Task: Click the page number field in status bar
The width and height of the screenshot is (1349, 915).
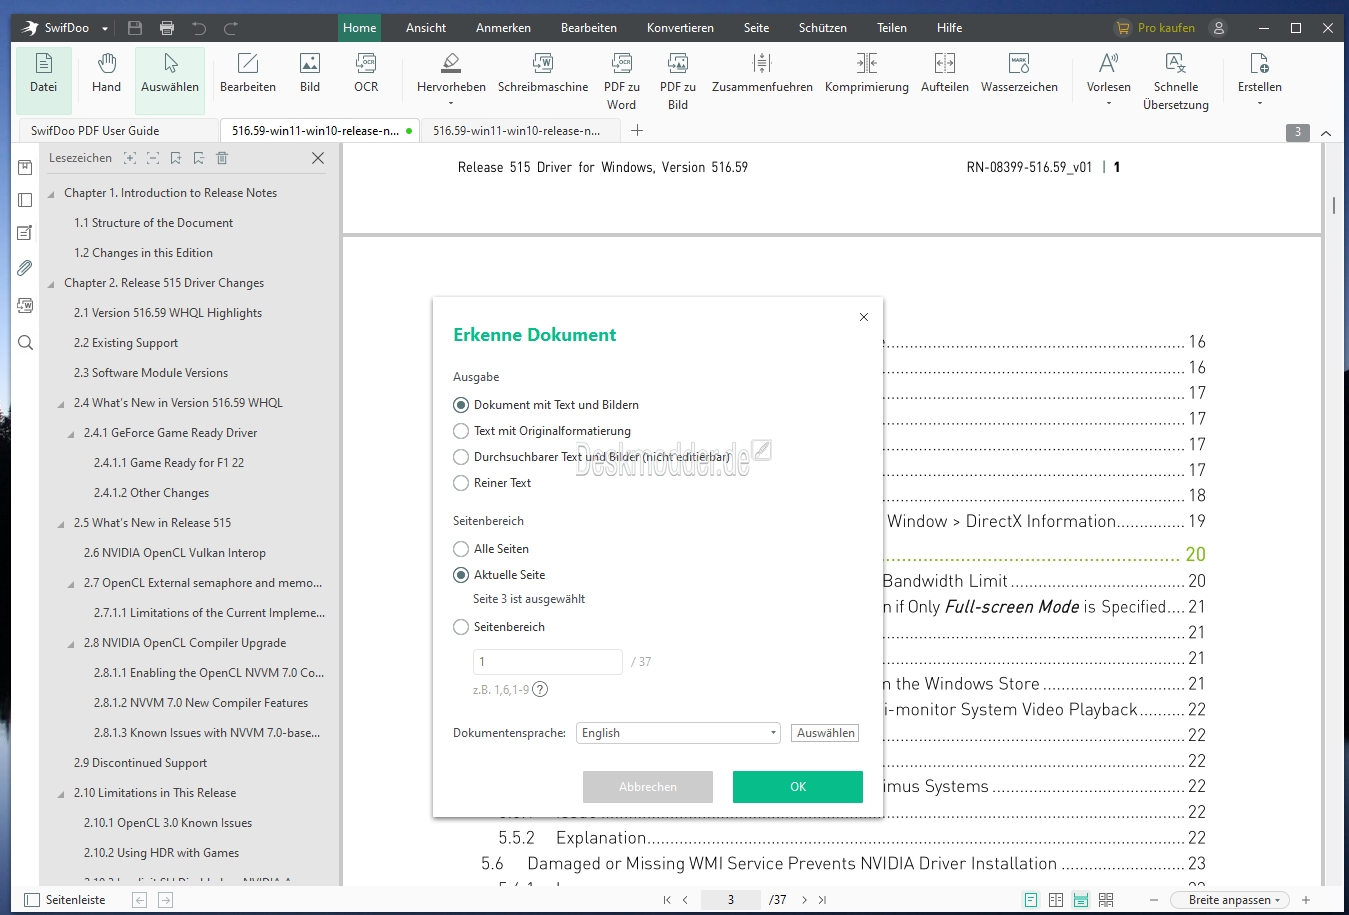Action: click(x=731, y=900)
